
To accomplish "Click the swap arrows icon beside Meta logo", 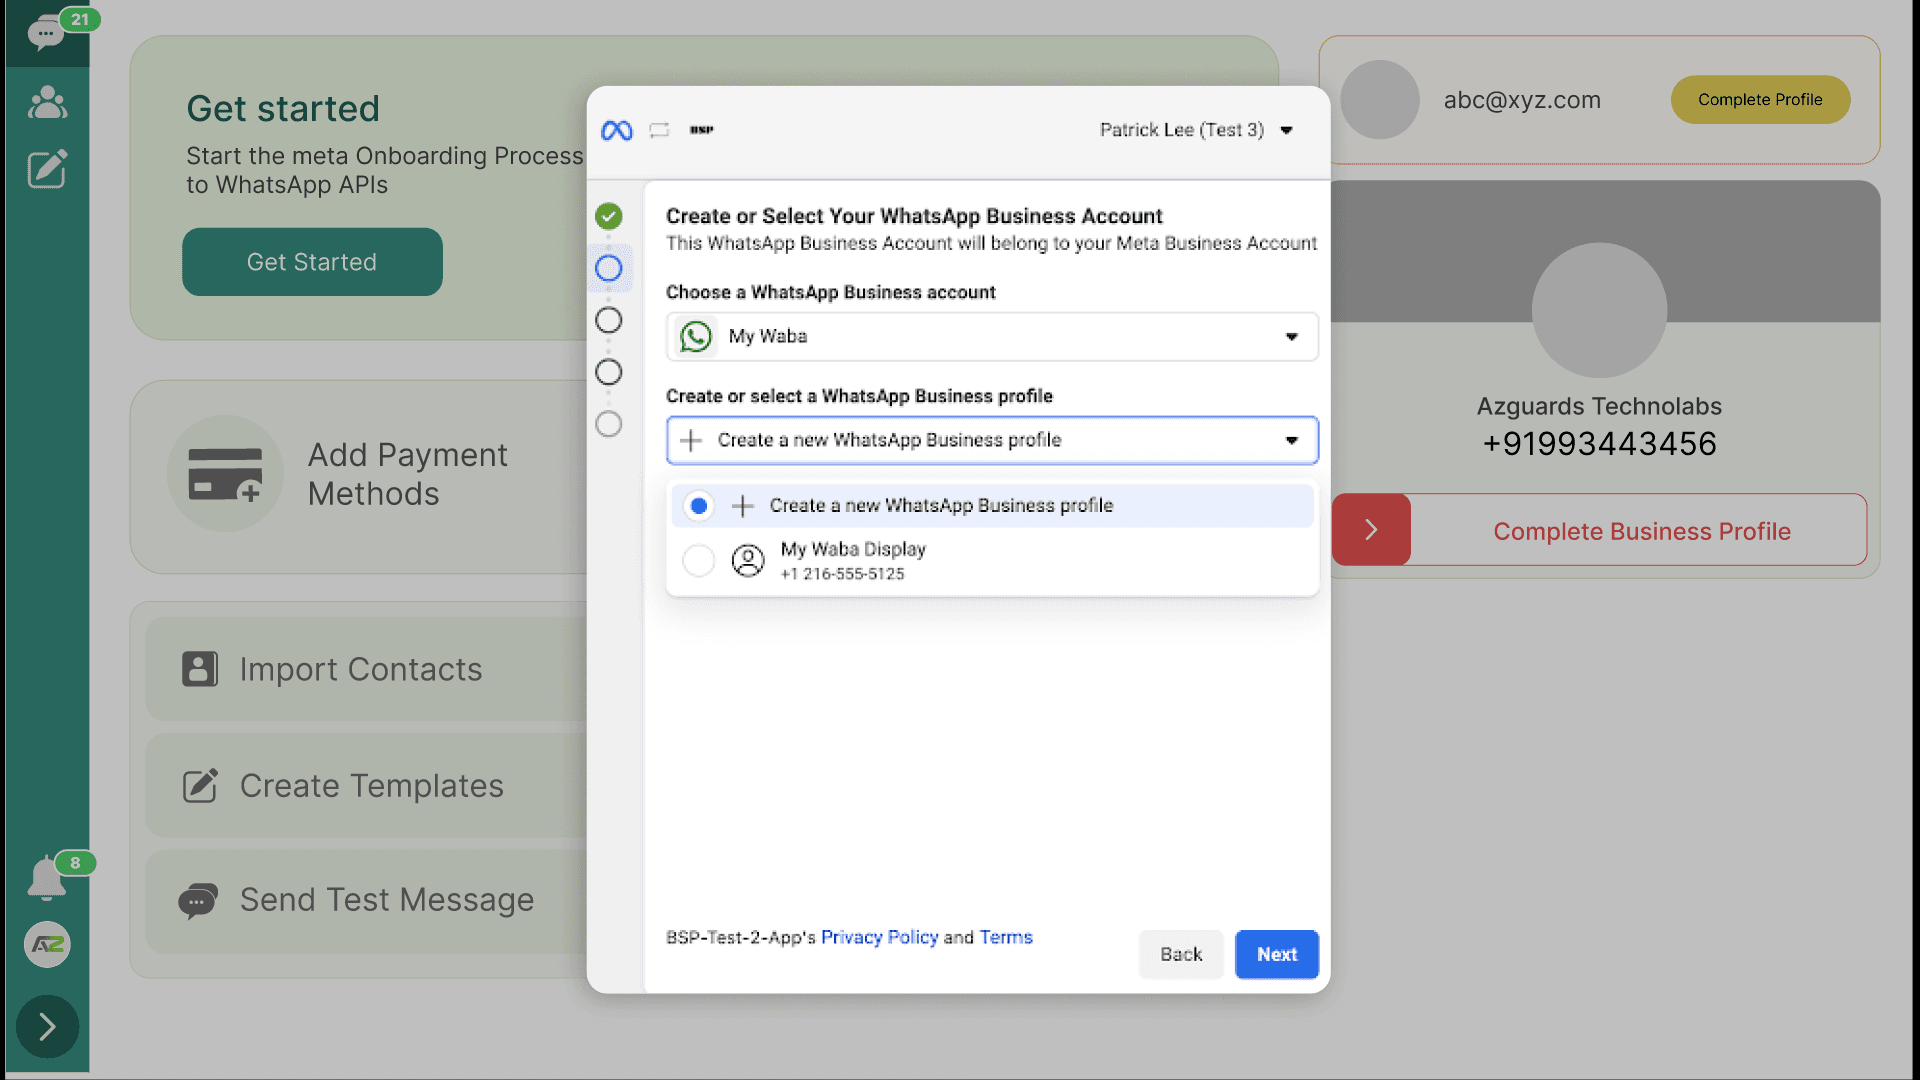I will pos(659,130).
